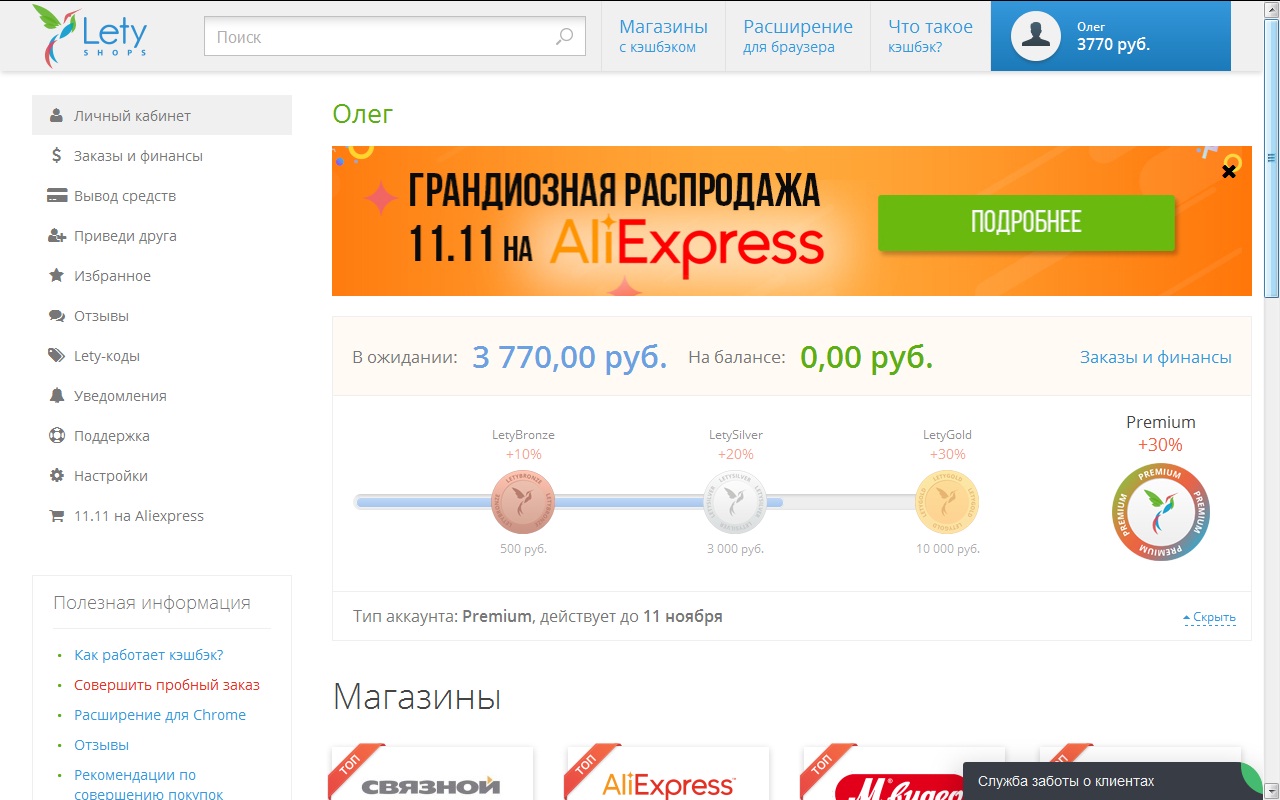Open Отзывы in the sidebar menu
Viewport: 1280px width, 800px height.
click(x=162, y=315)
